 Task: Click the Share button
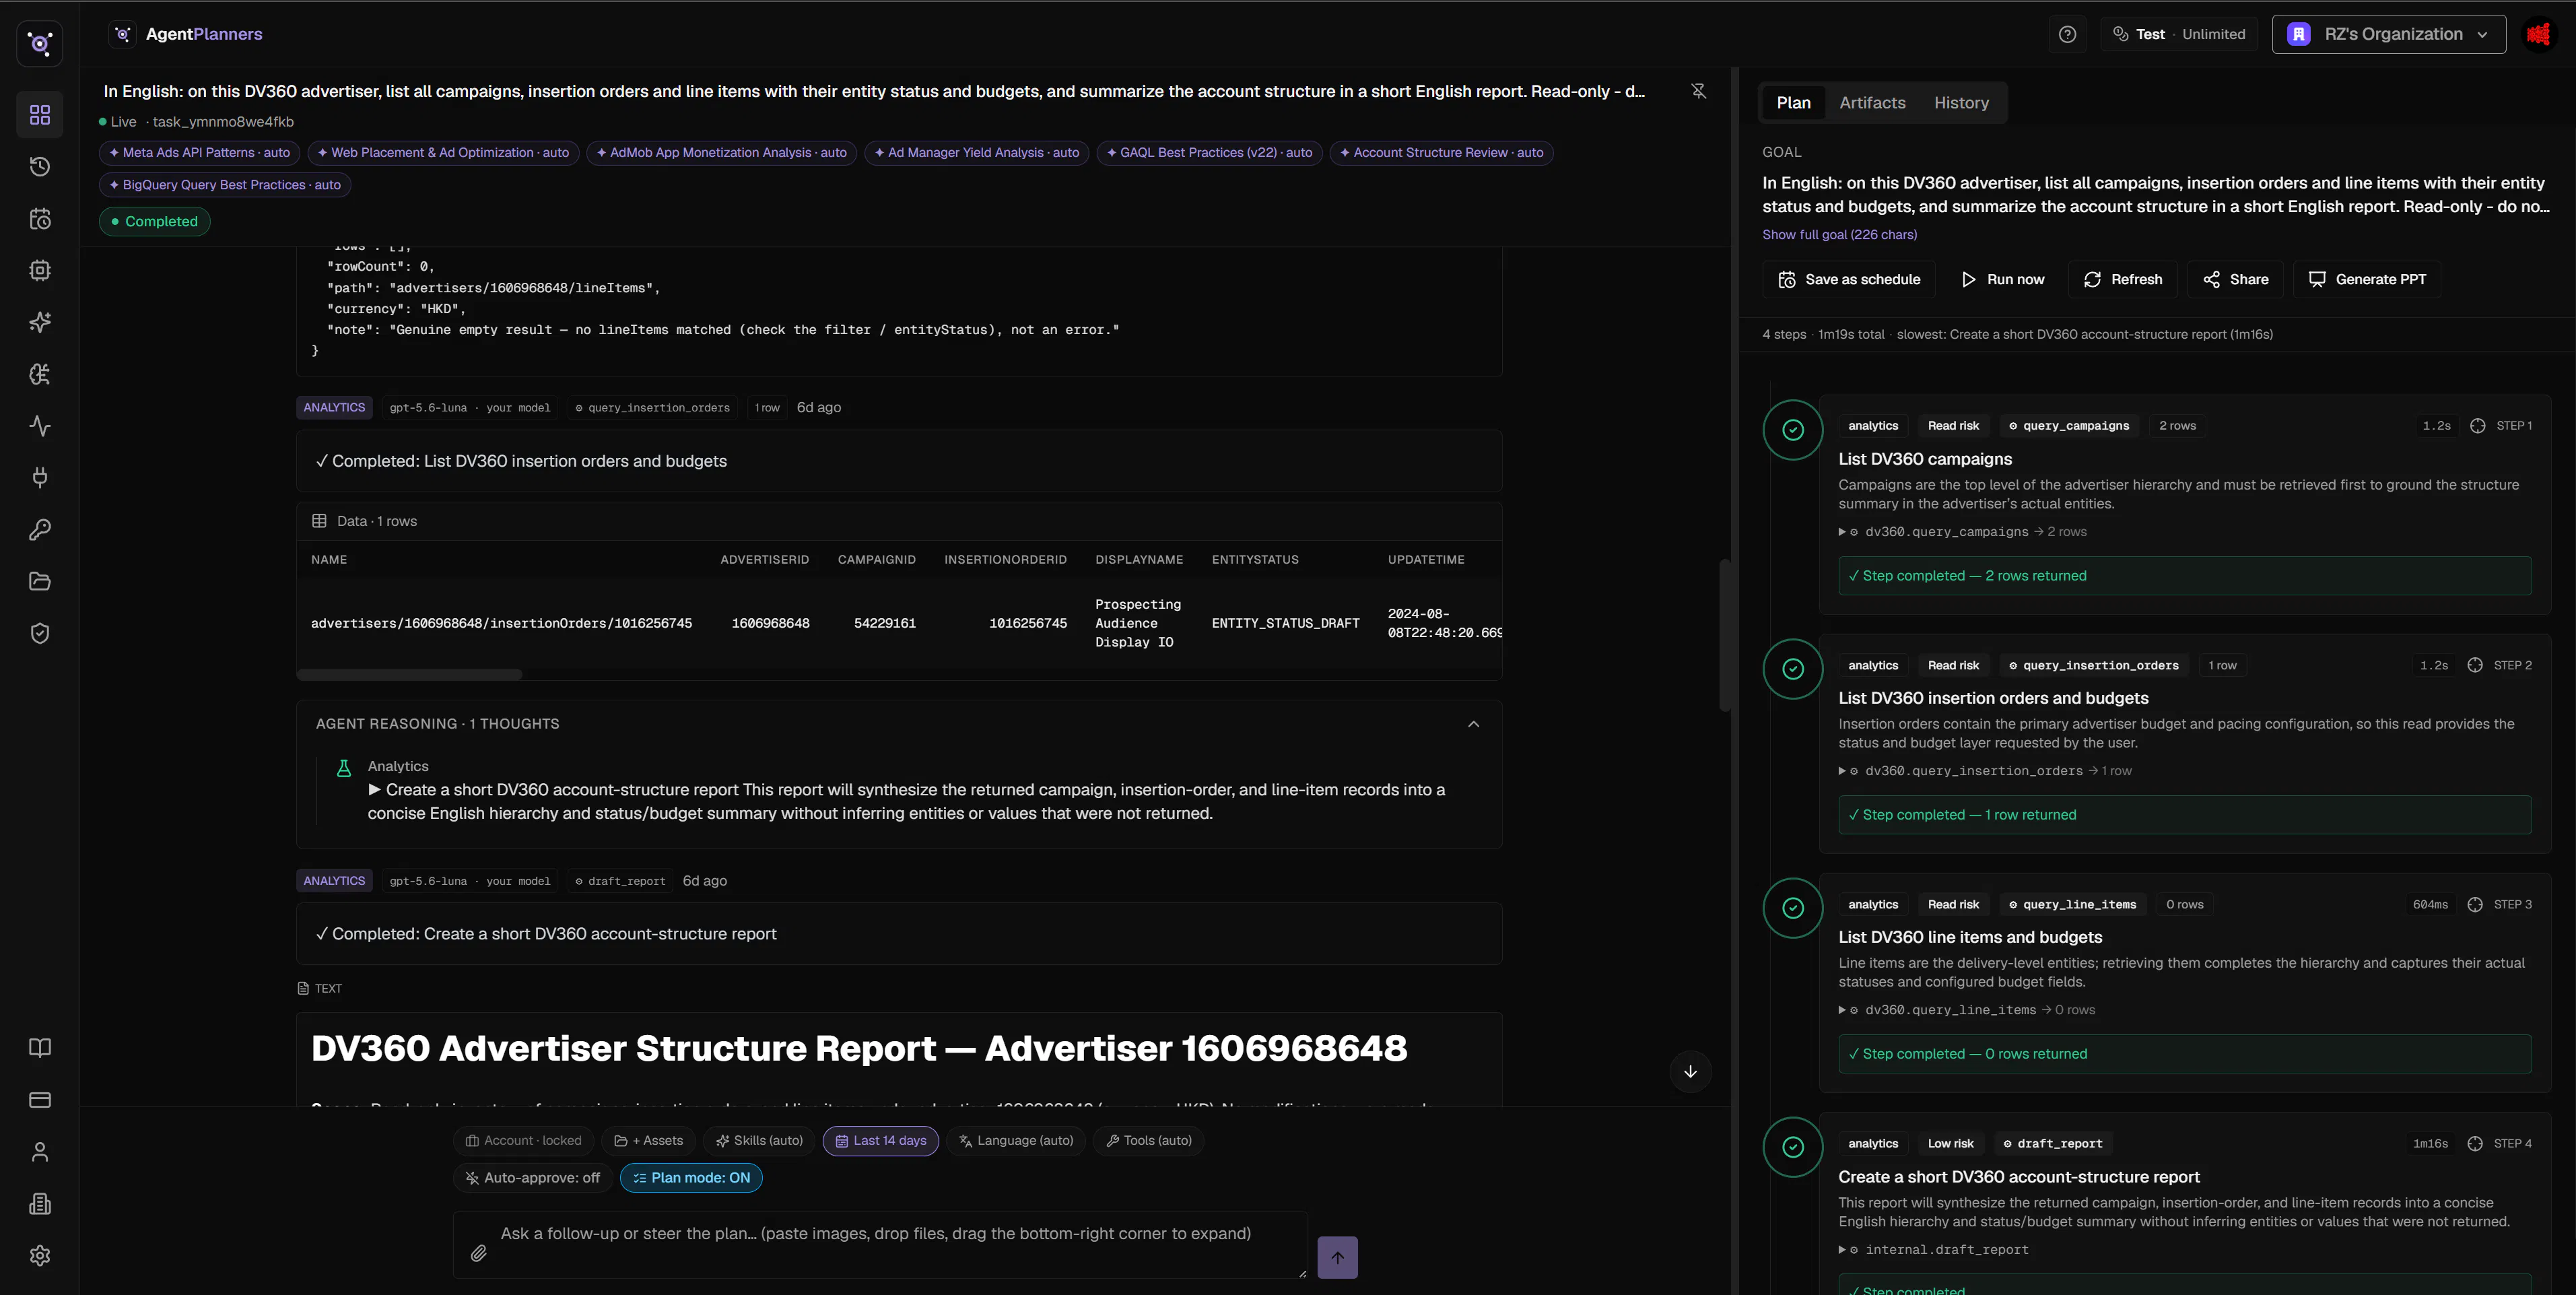tap(2235, 280)
